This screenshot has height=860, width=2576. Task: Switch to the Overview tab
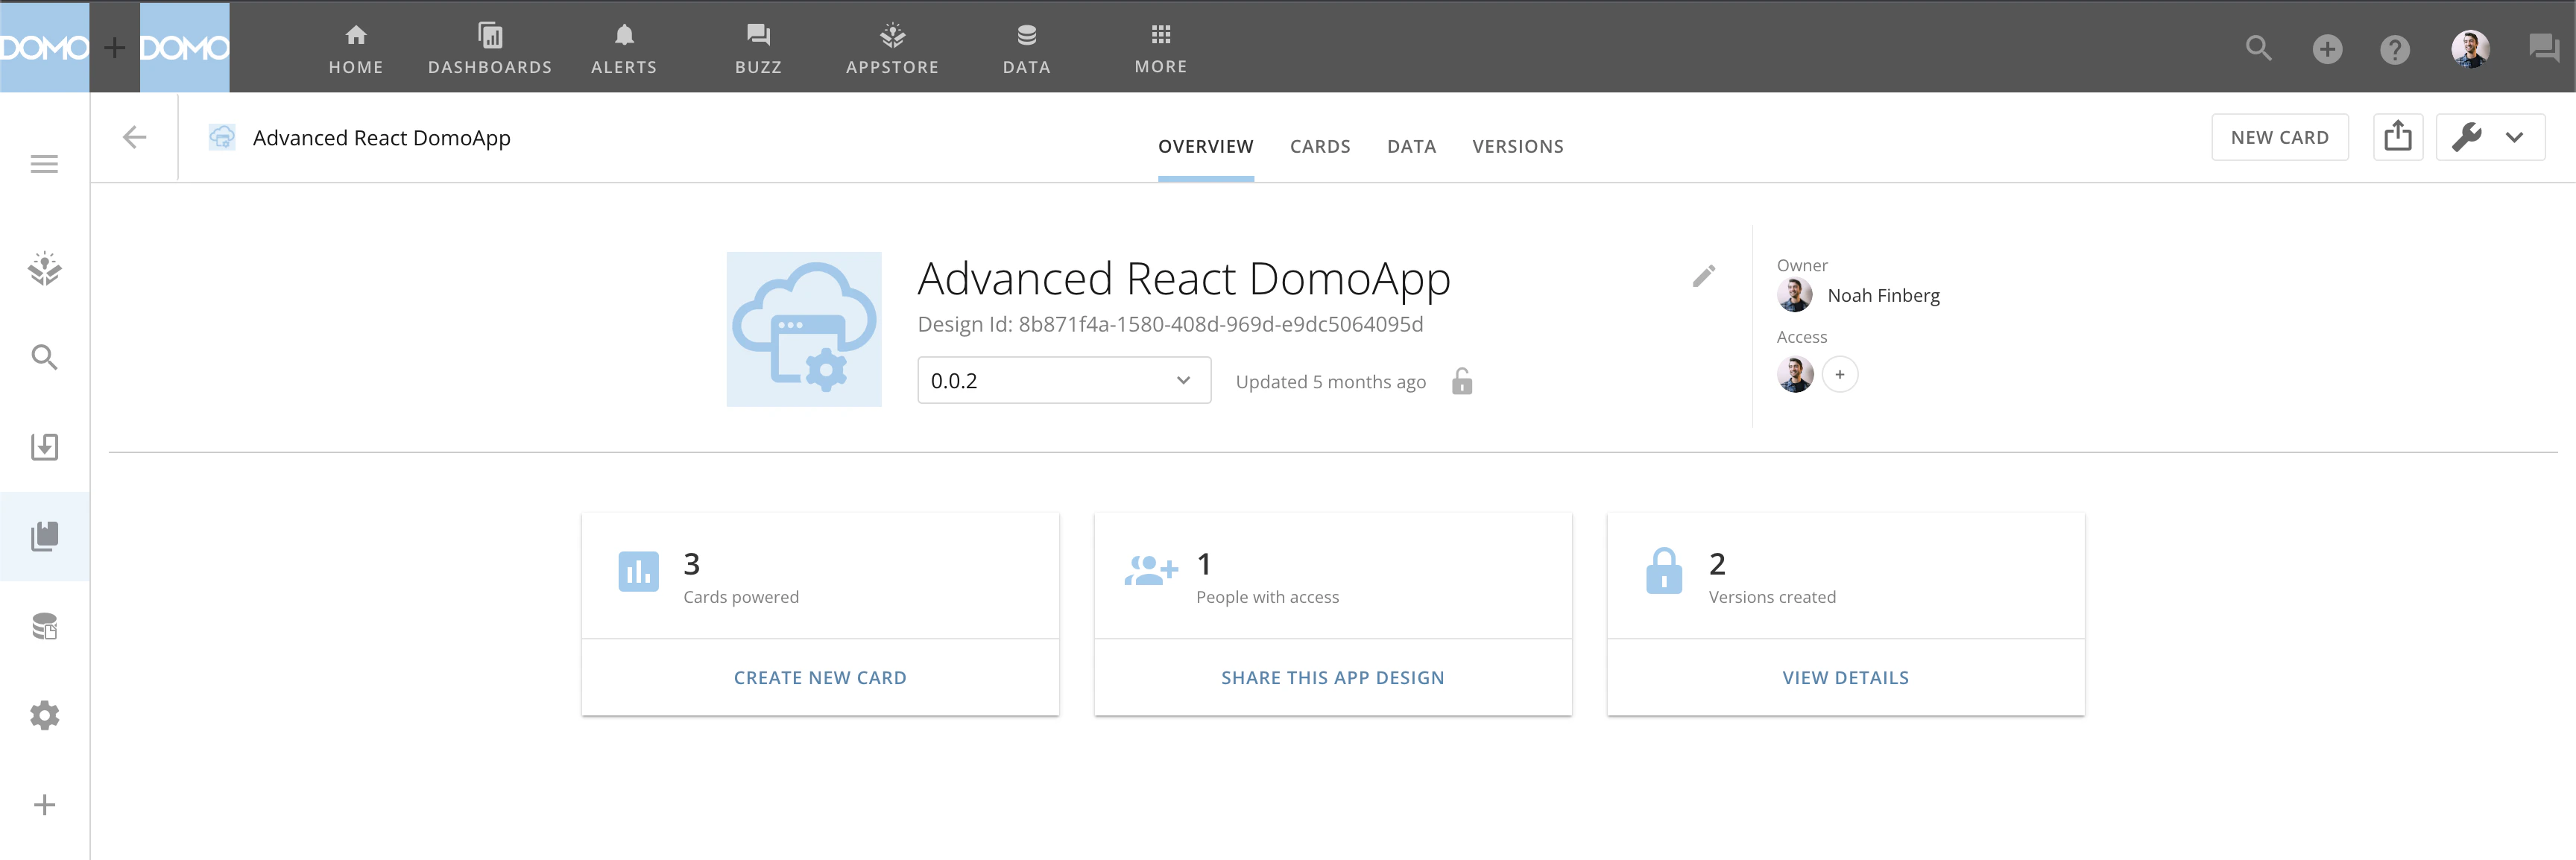(1205, 147)
